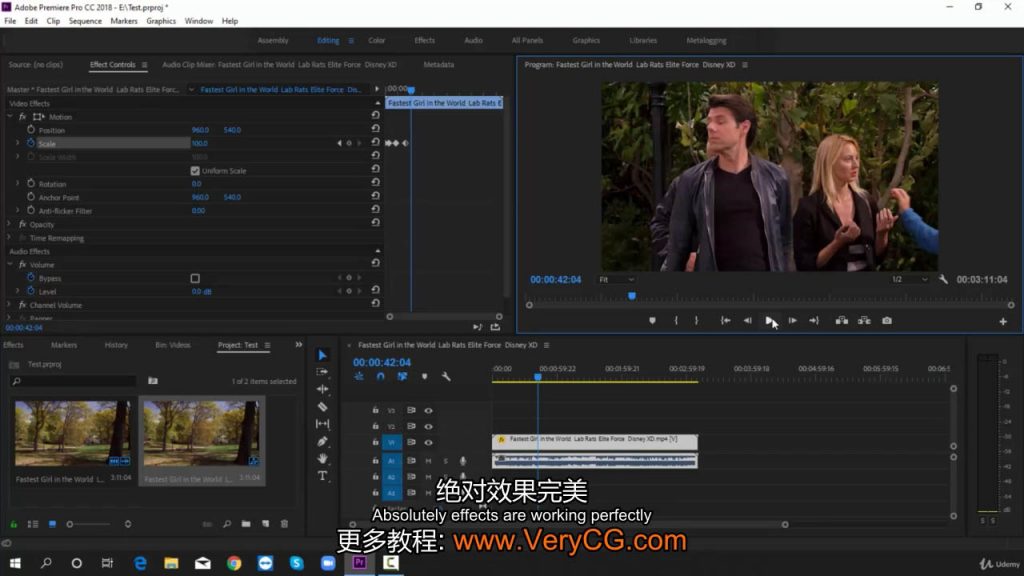Open the 1/2 playback resolution dropdown
The image size is (1024, 576).
click(x=909, y=280)
